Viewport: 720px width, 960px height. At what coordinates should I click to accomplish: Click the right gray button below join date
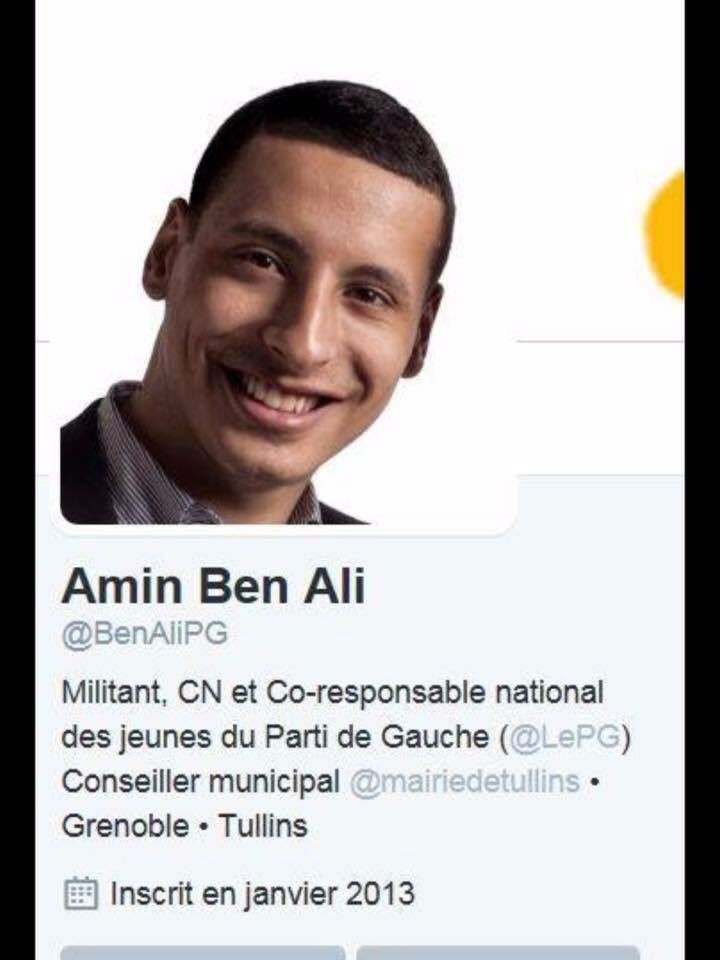[x=498, y=953]
